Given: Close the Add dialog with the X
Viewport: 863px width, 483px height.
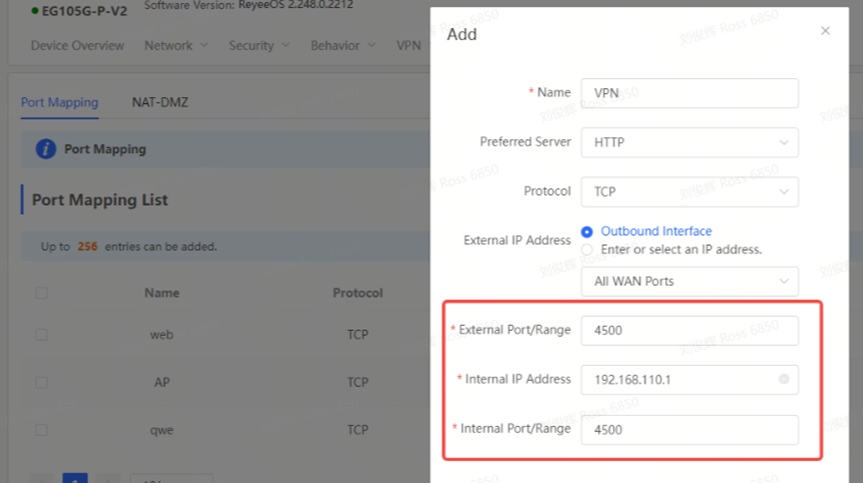Looking at the screenshot, I should [x=825, y=31].
